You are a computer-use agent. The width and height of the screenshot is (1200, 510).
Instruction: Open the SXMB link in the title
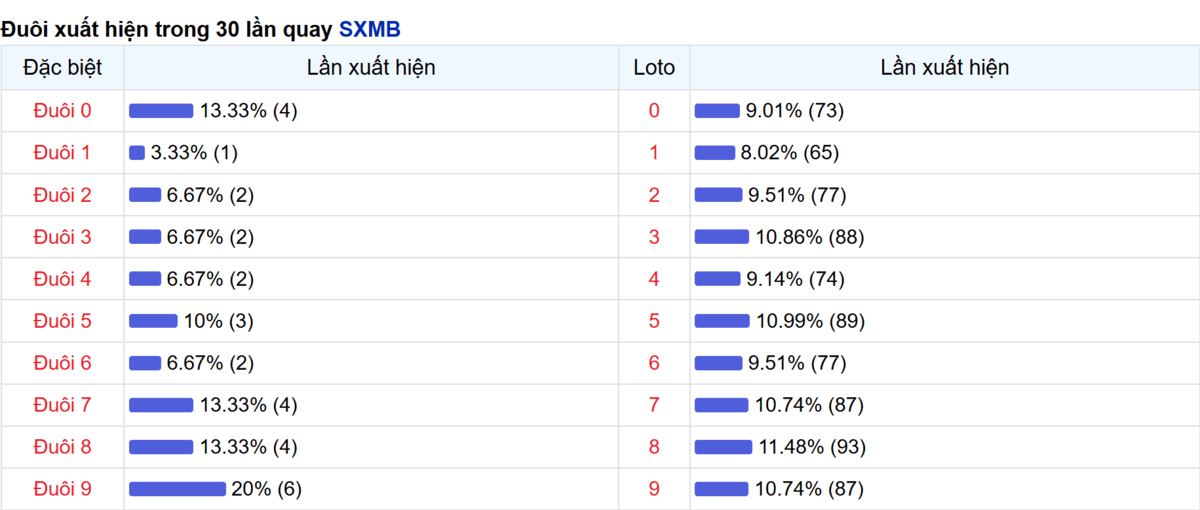point(369,30)
